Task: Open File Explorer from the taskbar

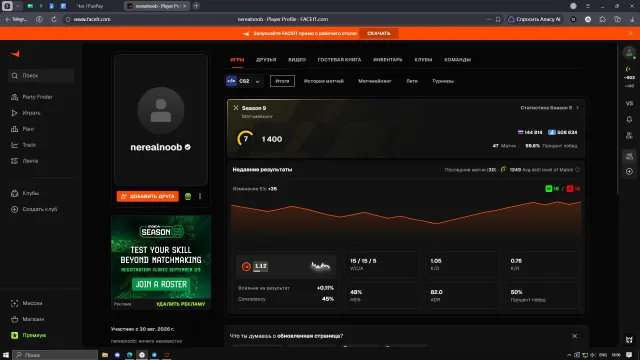Action: click(105, 355)
